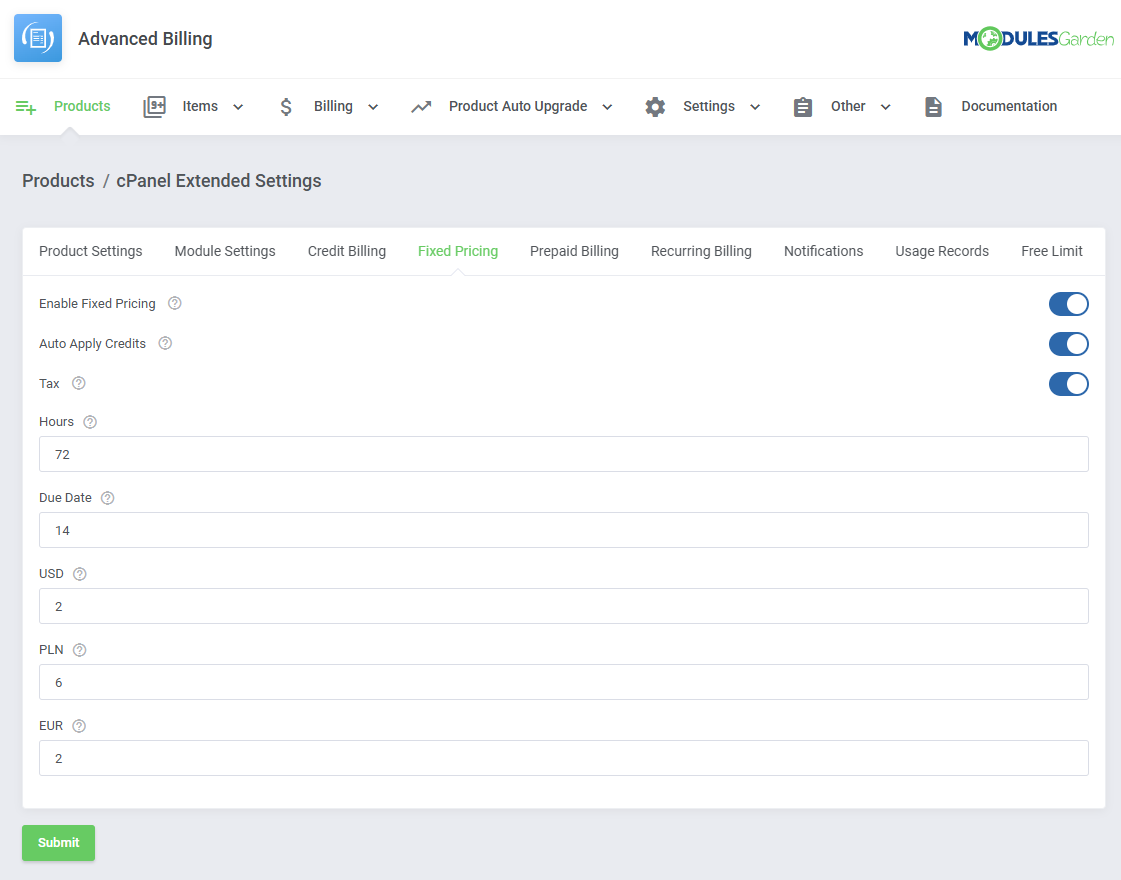The width and height of the screenshot is (1121, 880).
Task: Click into the EUR price field
Action: tap(563, 758)
